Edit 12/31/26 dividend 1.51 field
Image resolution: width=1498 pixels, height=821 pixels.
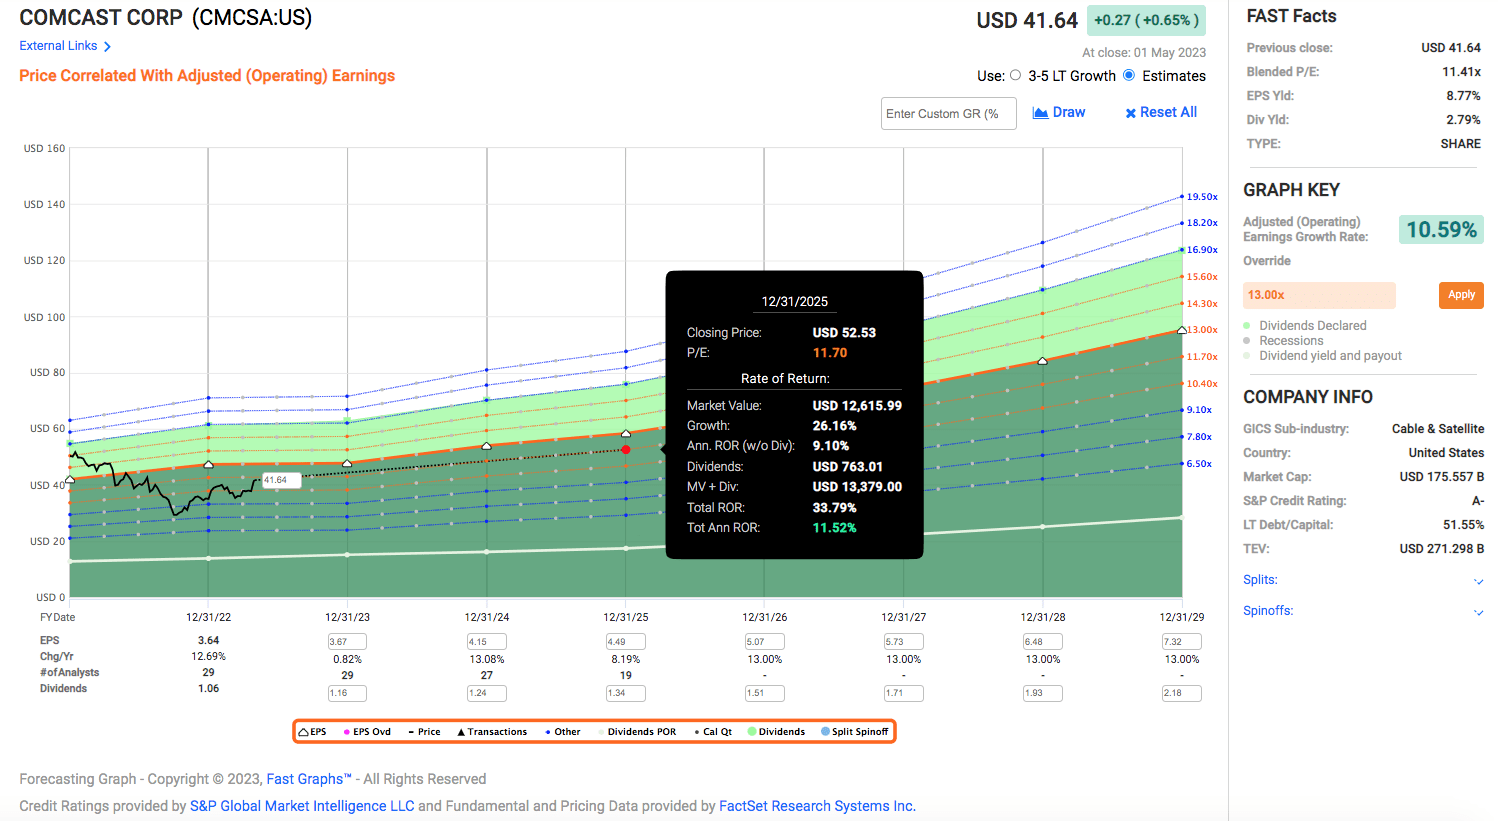coord(764,693)
